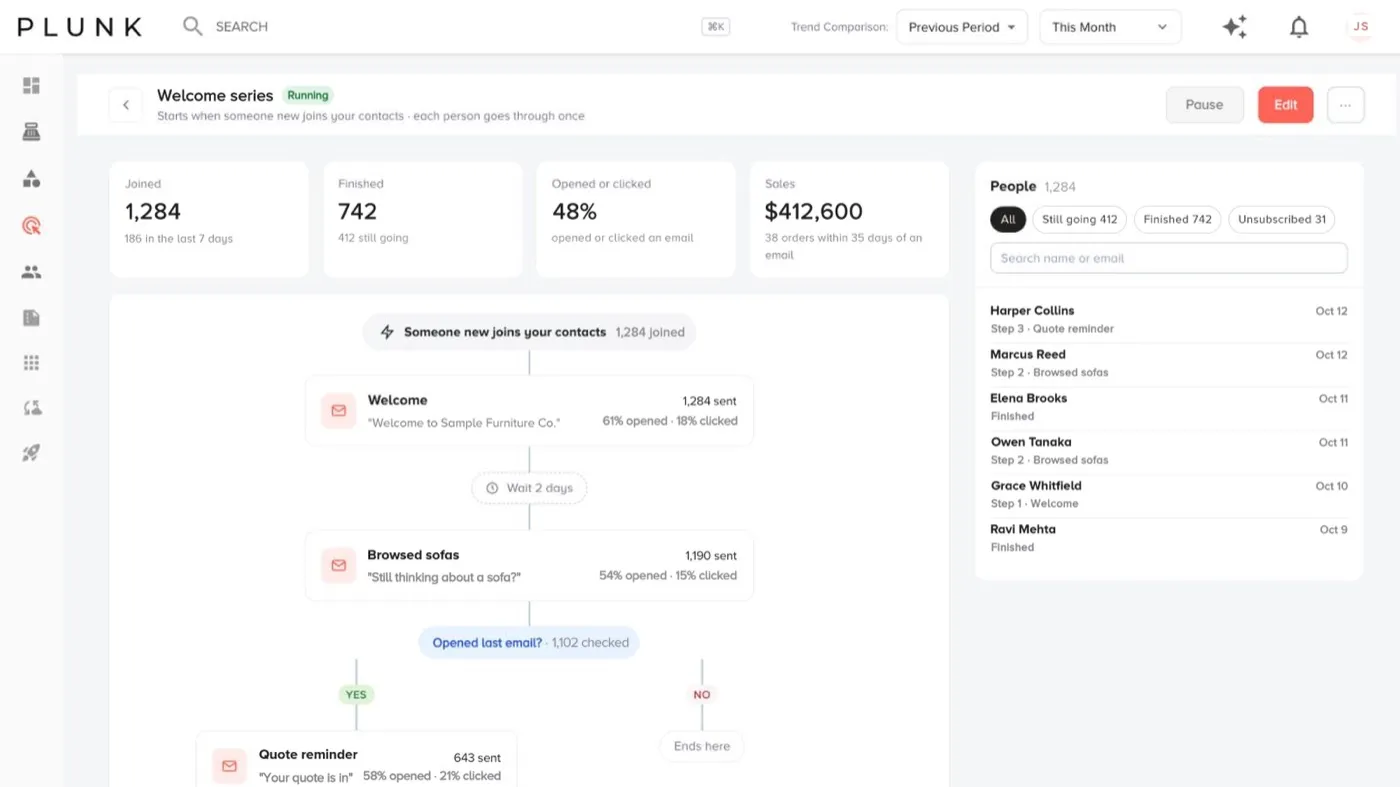The height and width of the screenshot is (787, 1400).
Task: Open the dashboard icon in sidebar
Action: click(x=31, y=86)
